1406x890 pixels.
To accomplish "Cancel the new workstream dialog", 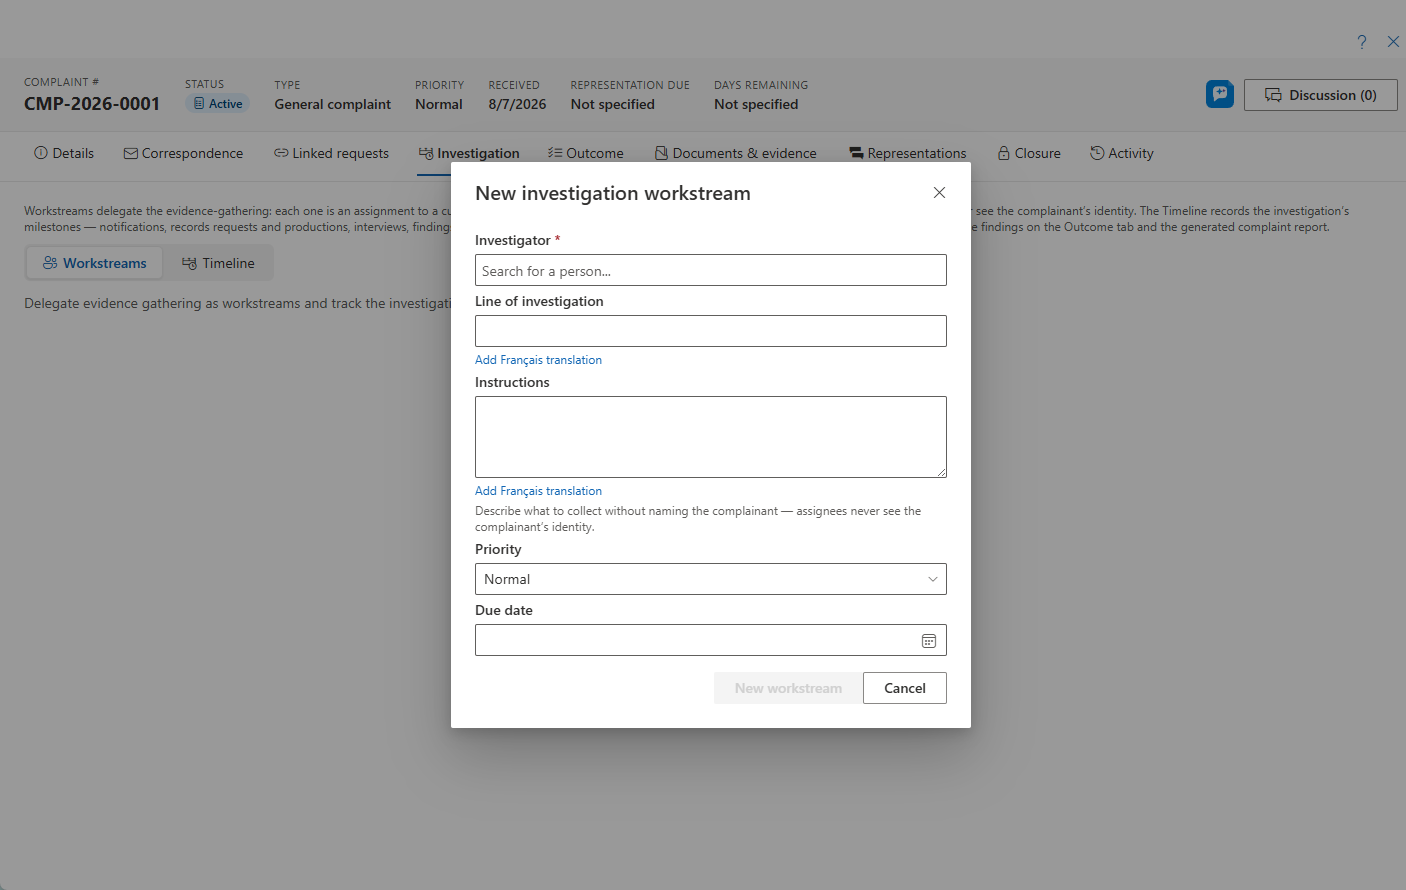I will click(904, 688).
